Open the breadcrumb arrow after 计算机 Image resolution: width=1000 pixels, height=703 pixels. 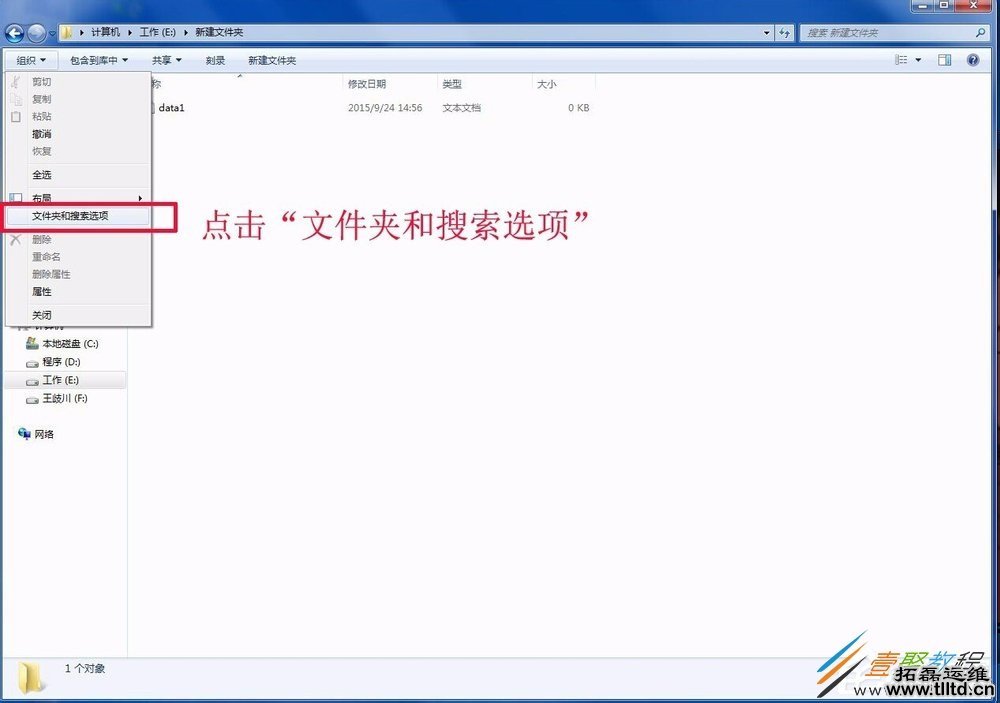(x=129, y=31)
